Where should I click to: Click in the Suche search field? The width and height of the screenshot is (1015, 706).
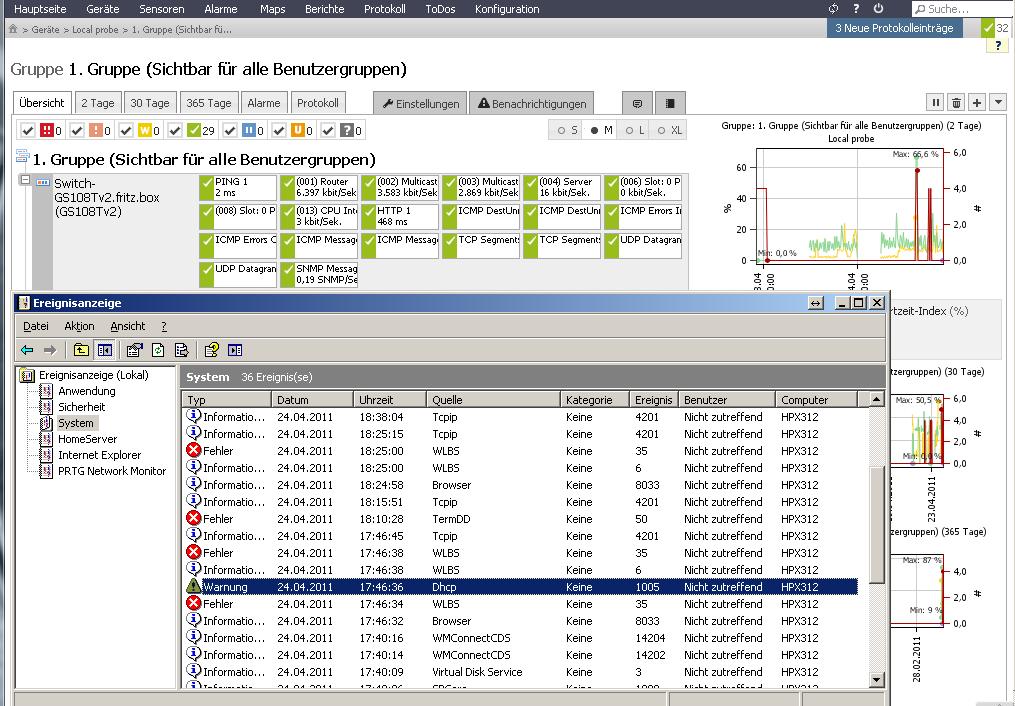tap(965, 9)
